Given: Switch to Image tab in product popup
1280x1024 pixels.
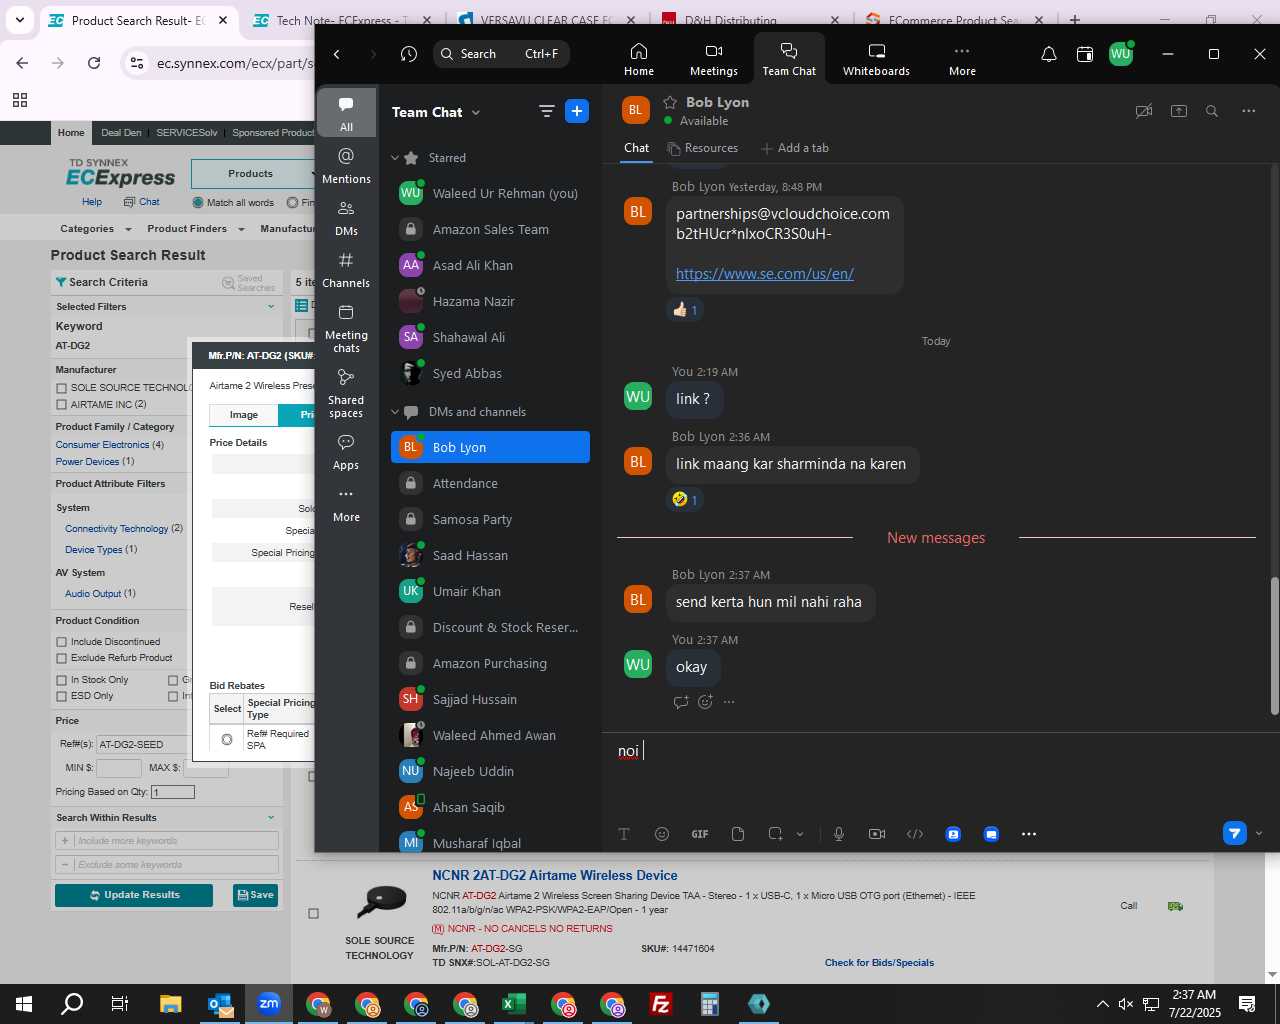Looking at the screenshot, I should click(x=243, y=415).
